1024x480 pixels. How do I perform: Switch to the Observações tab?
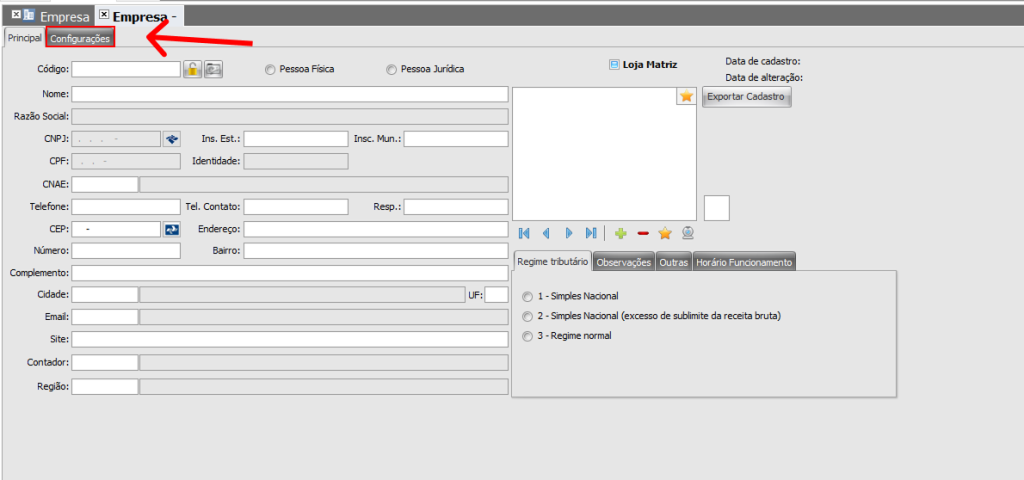point(624,262)
